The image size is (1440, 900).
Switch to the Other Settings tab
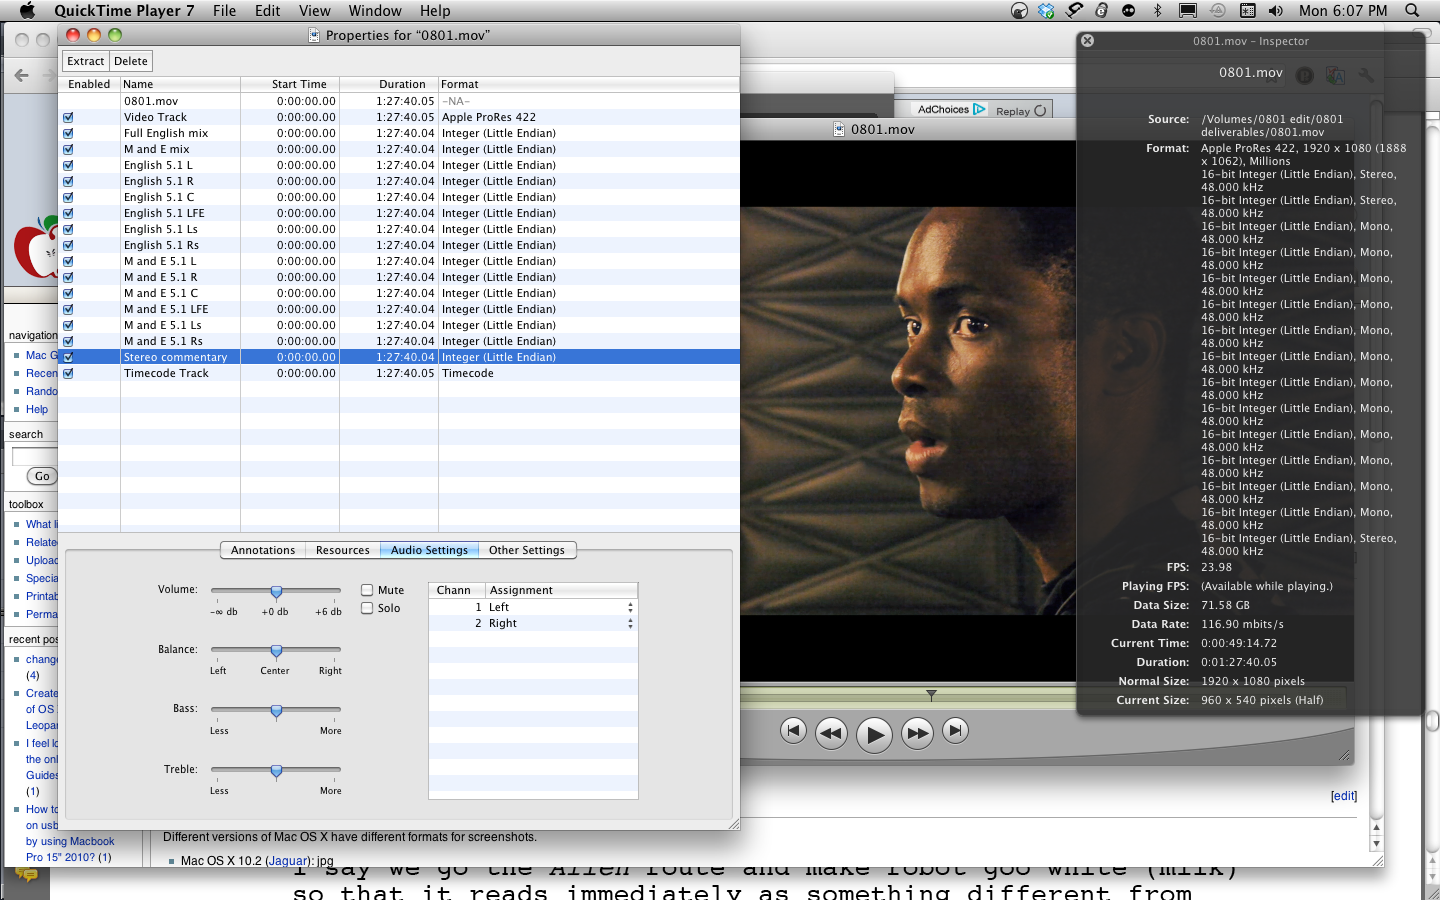[x=529, y=550]
